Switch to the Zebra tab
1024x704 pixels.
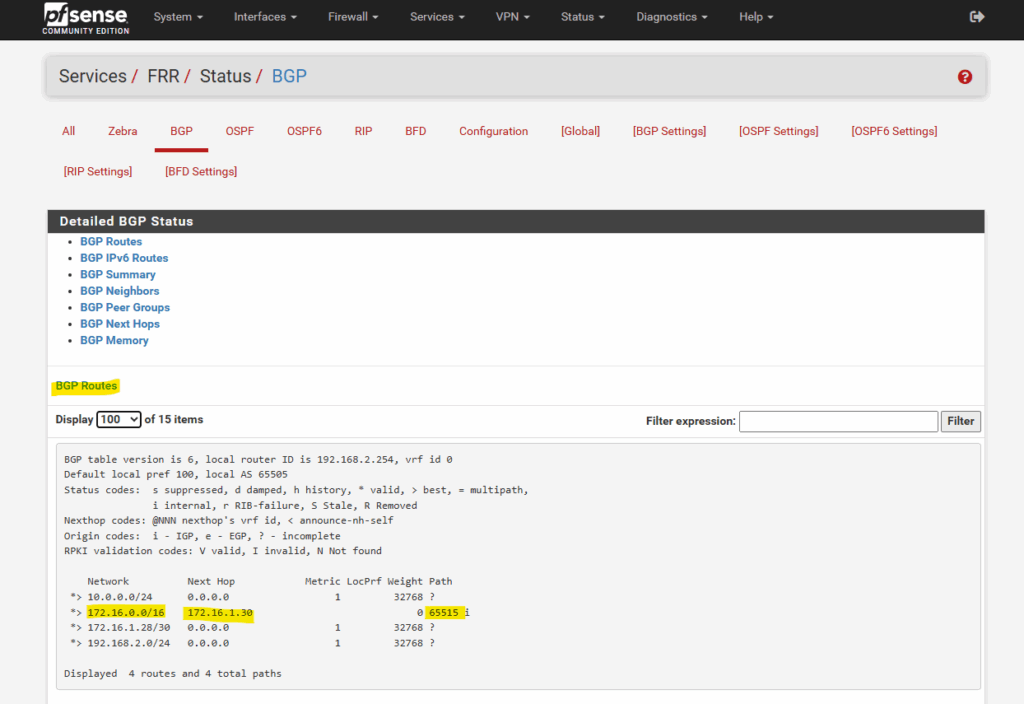pyautogui.click(x=122, y=131)
